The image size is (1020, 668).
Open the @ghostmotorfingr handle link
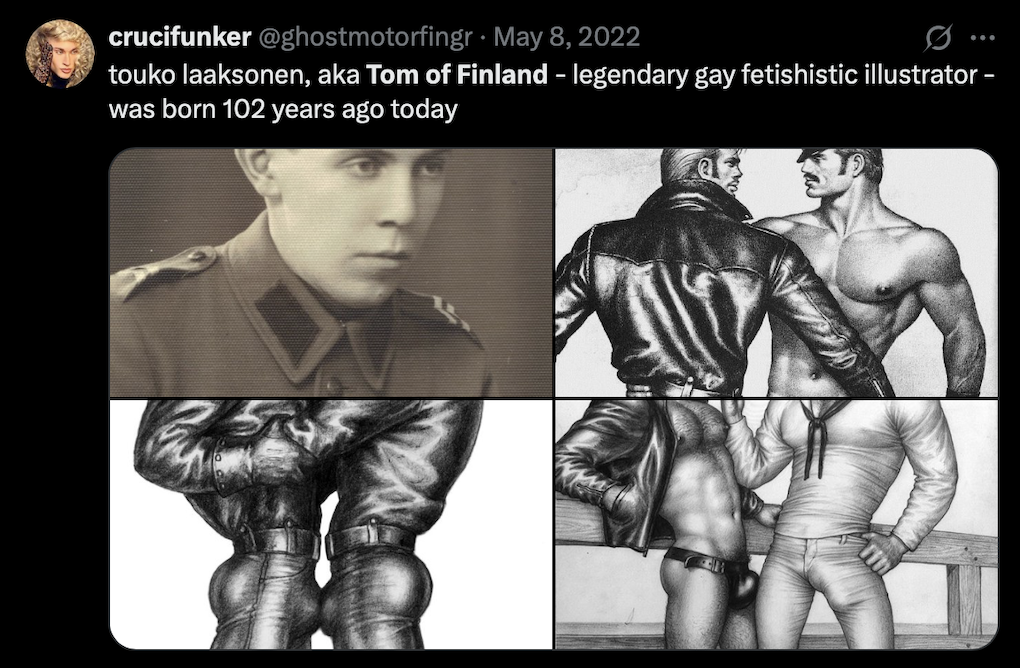[366, 37]
